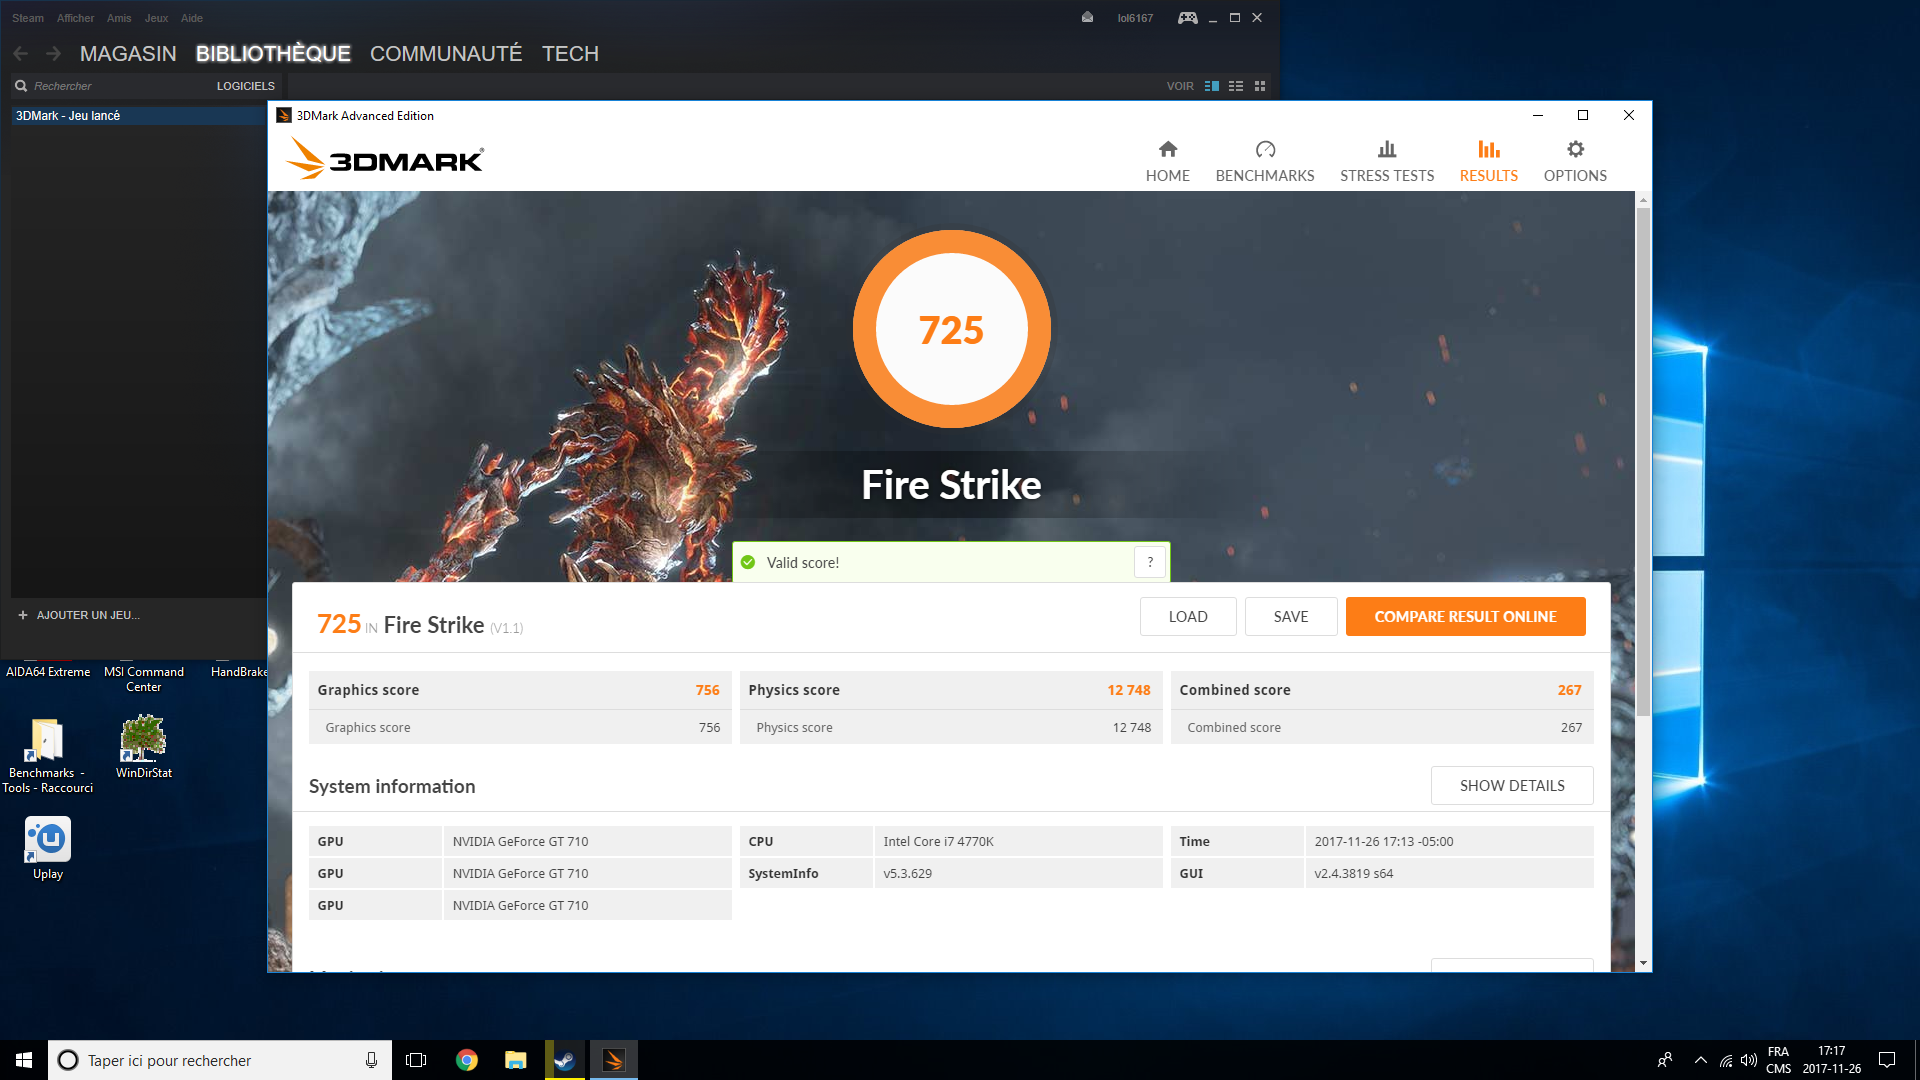Click Show Details for System information
Viewport: 1920px width, 1080px height.
tap(1512, 785)
